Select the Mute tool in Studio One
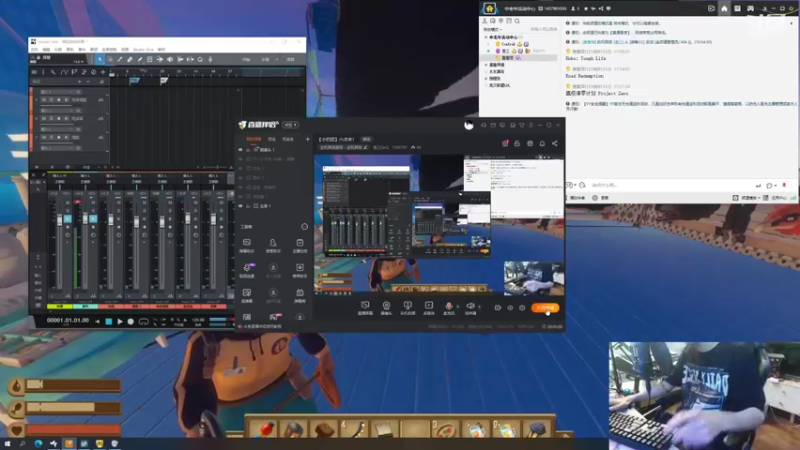Viewport: 800px width, 450px height. [x=149, y=60]
